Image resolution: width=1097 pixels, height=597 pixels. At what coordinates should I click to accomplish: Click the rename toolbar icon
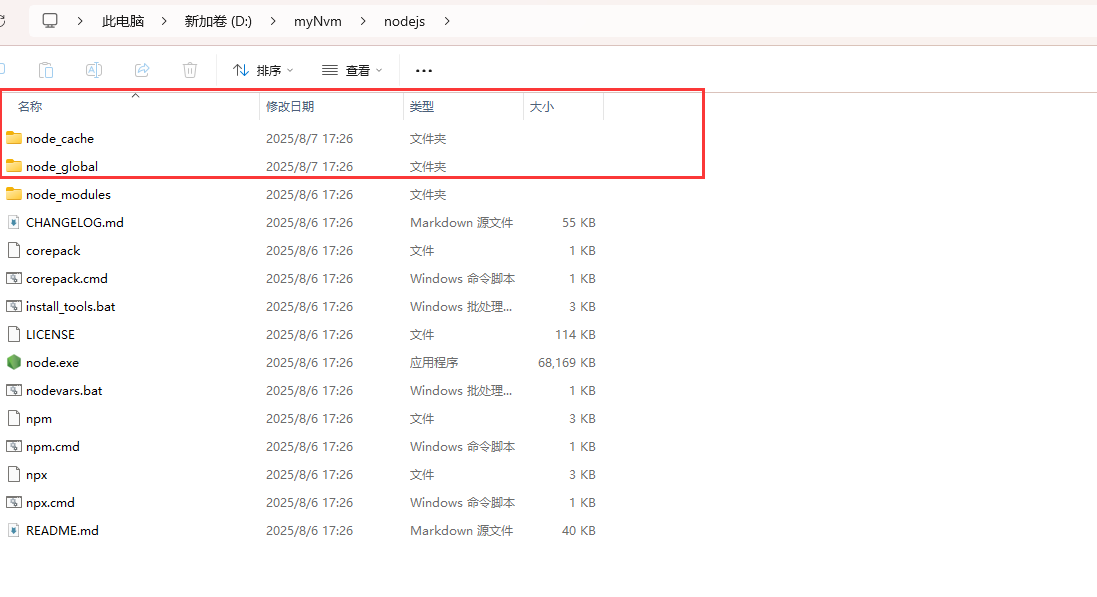click(94, 70)
